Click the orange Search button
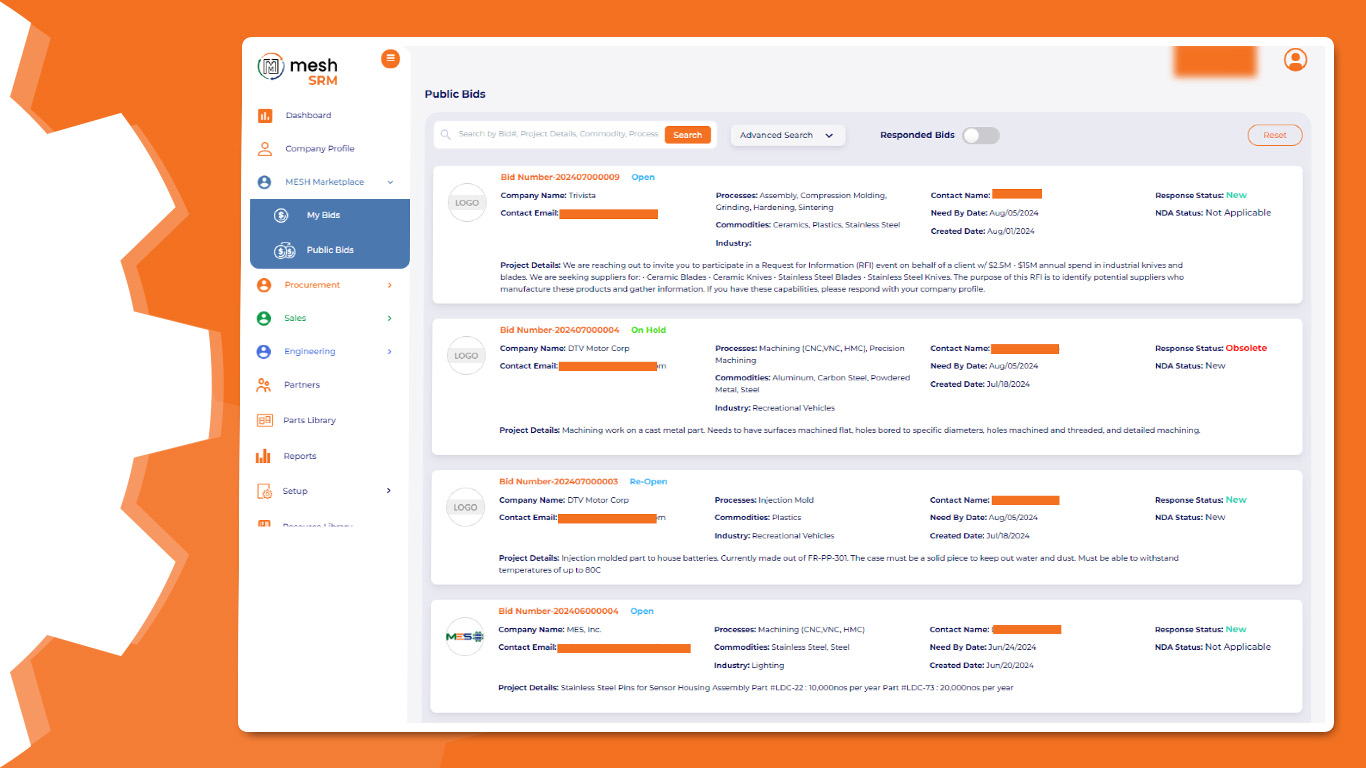Viewport: 1366px width, 768px height. tap(687, 135)
